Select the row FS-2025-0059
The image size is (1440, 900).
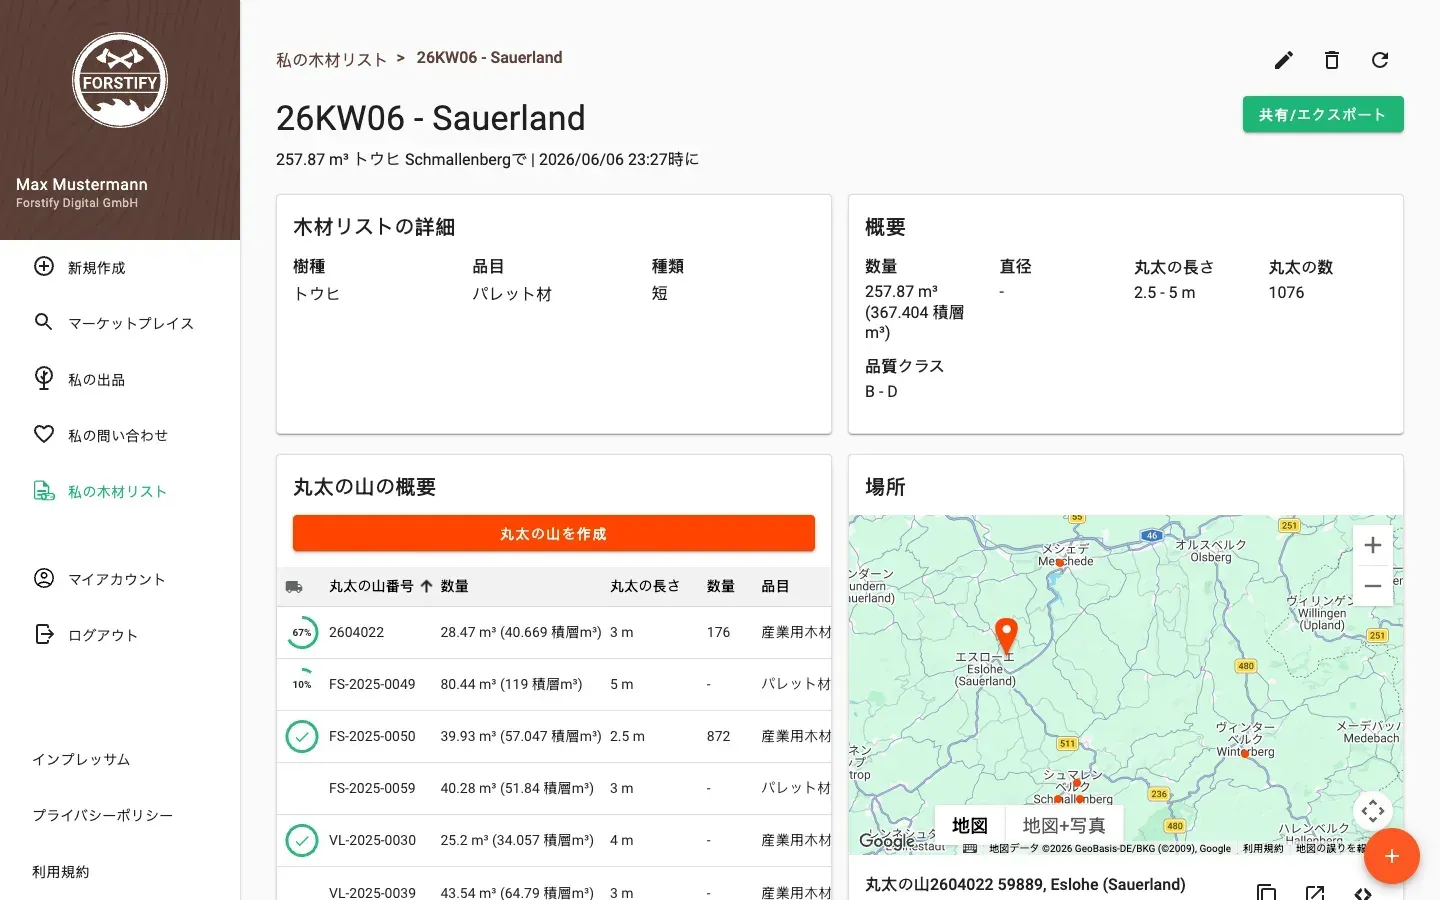coord(554,788)
